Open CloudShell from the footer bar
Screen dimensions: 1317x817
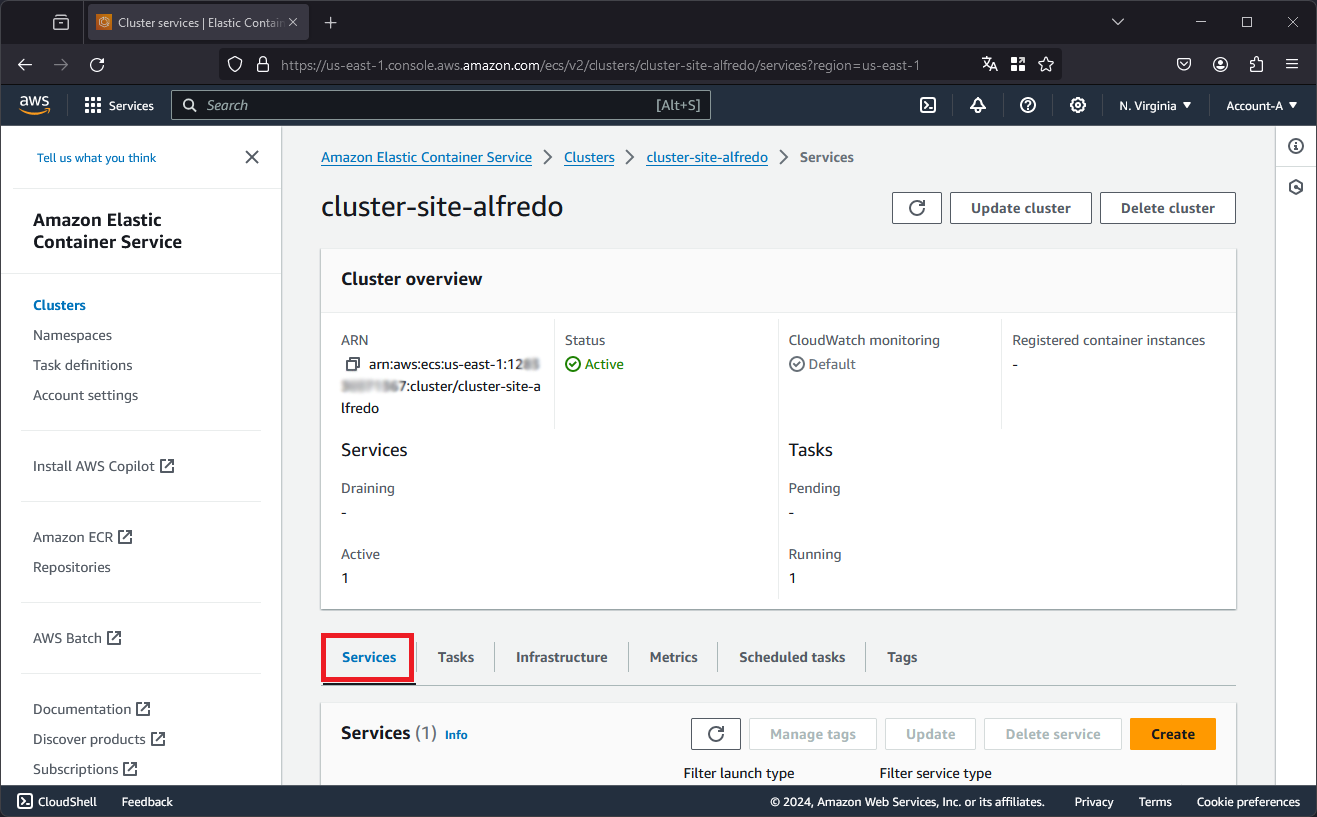pos(57,802)
